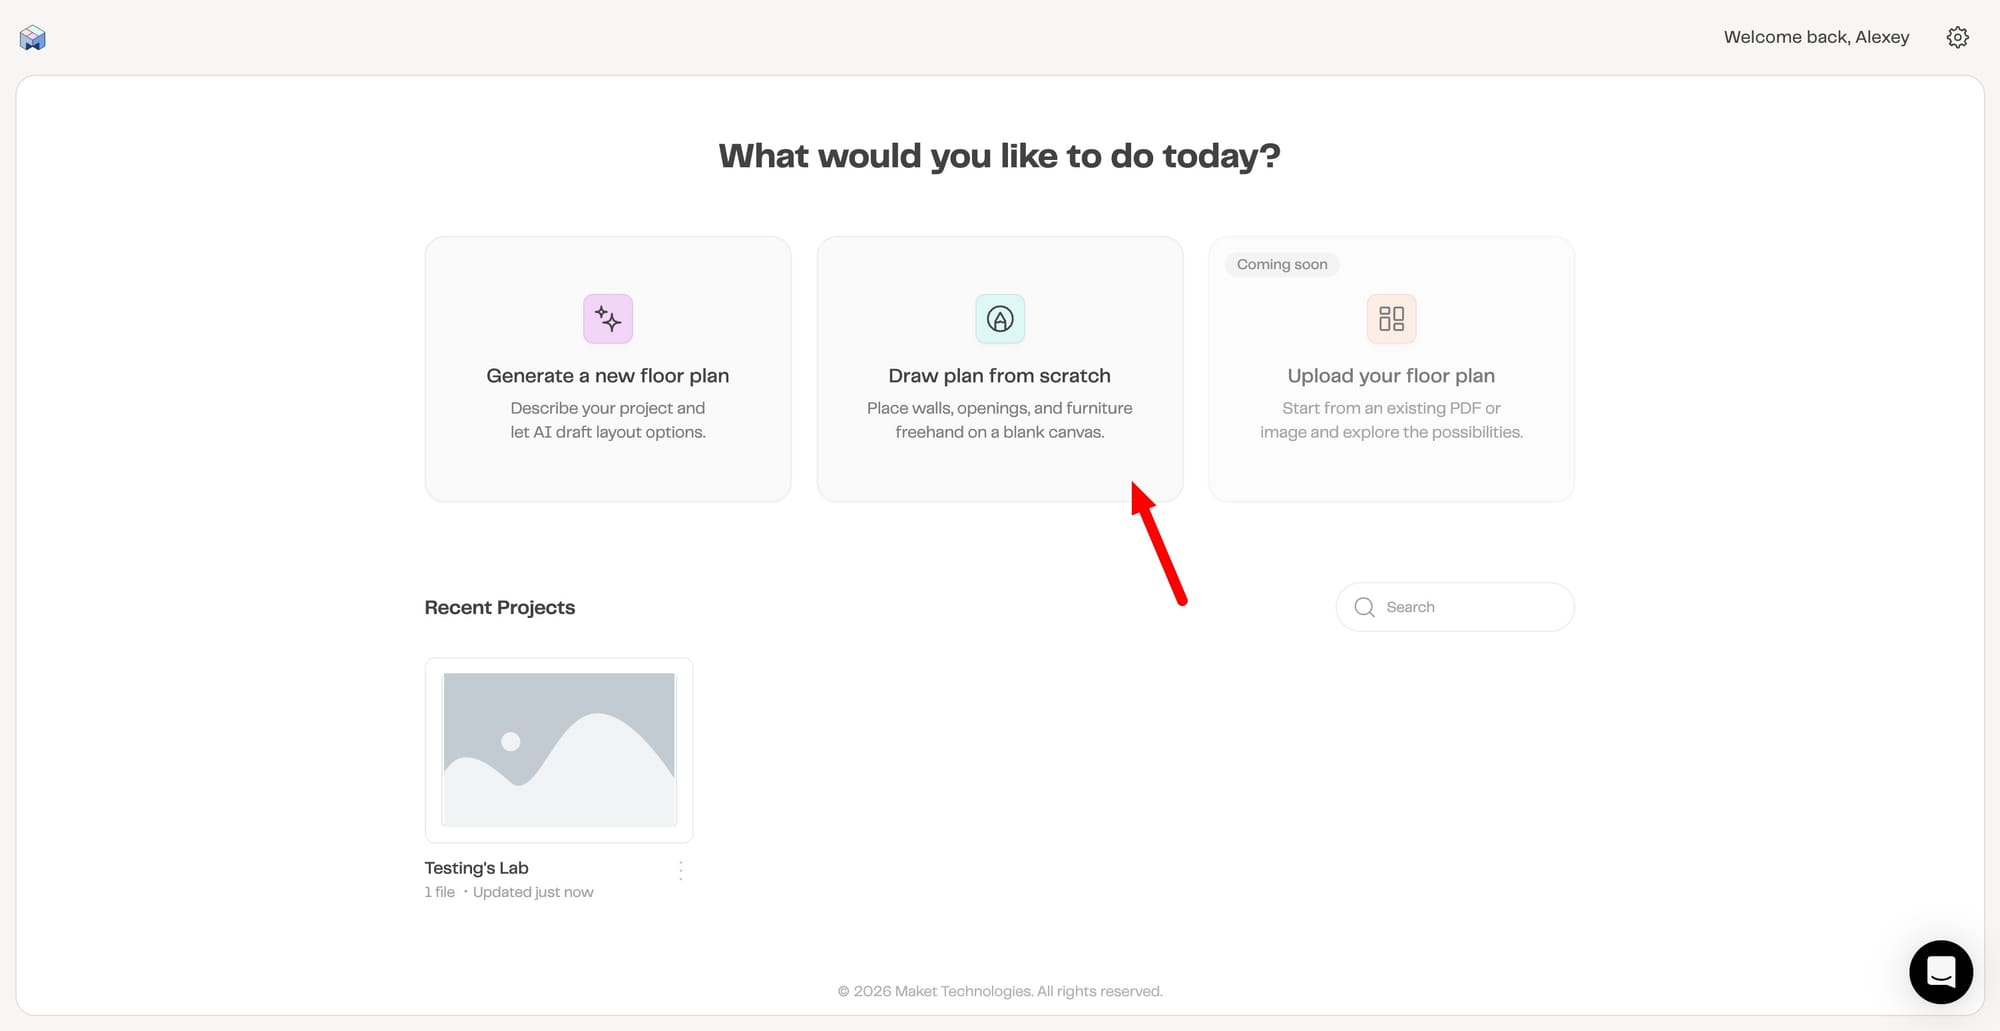This screenshot has height=1031, width=2000.
Task: Focus the Search projects input field
Action: tap(1455, 607)
